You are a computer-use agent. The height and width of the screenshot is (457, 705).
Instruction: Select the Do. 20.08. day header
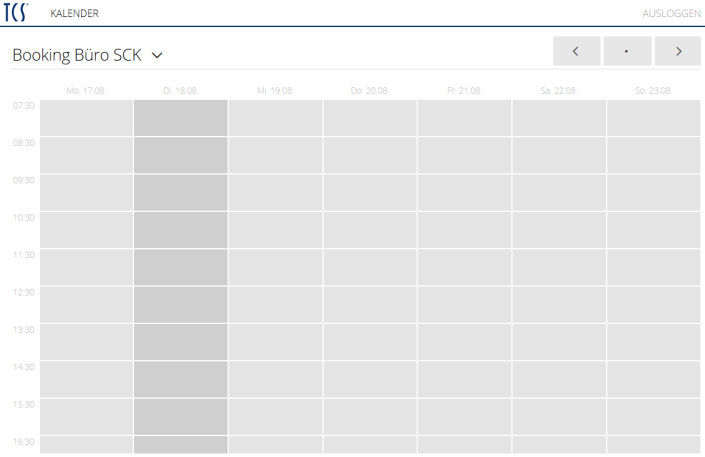370,90
